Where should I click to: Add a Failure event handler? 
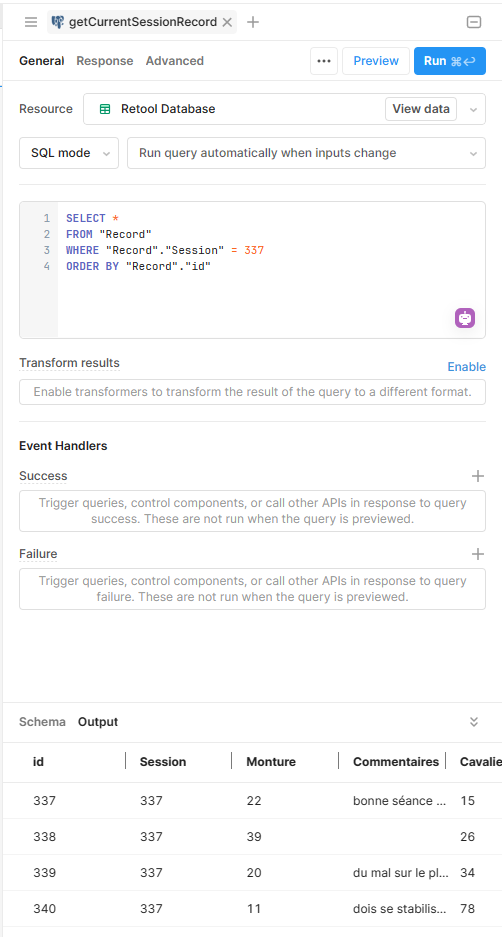tap(477, 554)
